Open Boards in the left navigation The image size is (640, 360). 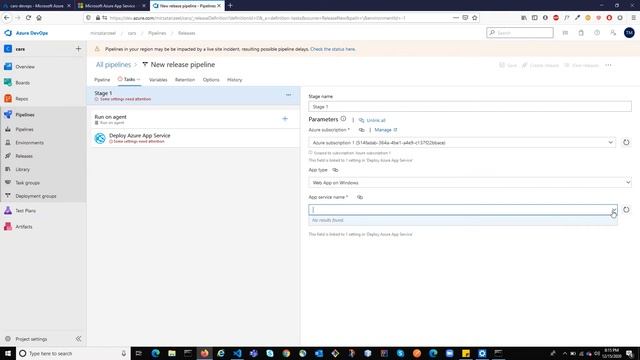click(22, 82)
